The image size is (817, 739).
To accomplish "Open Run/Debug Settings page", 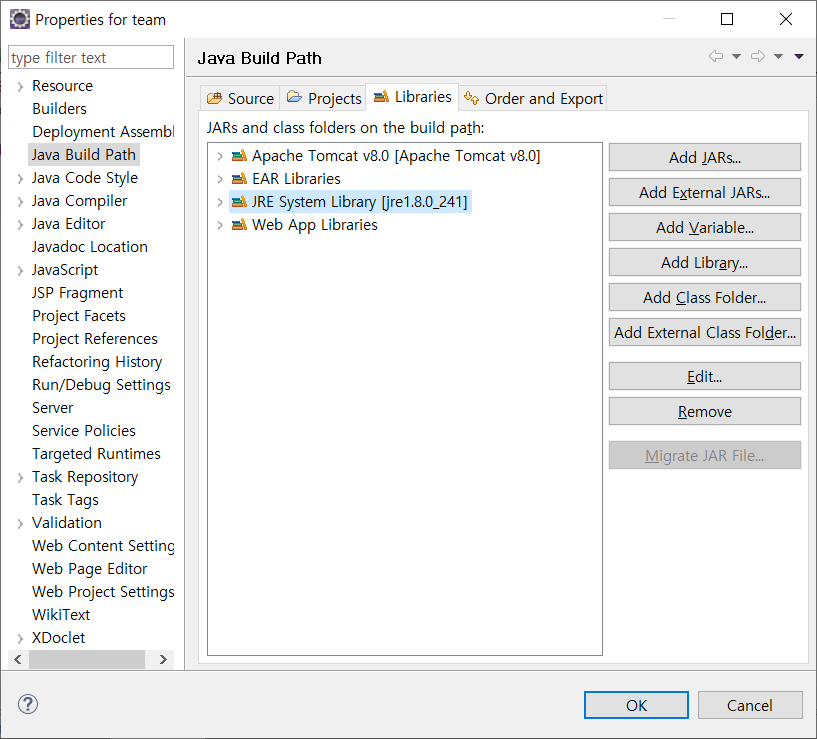I will (x=101, y=385).
